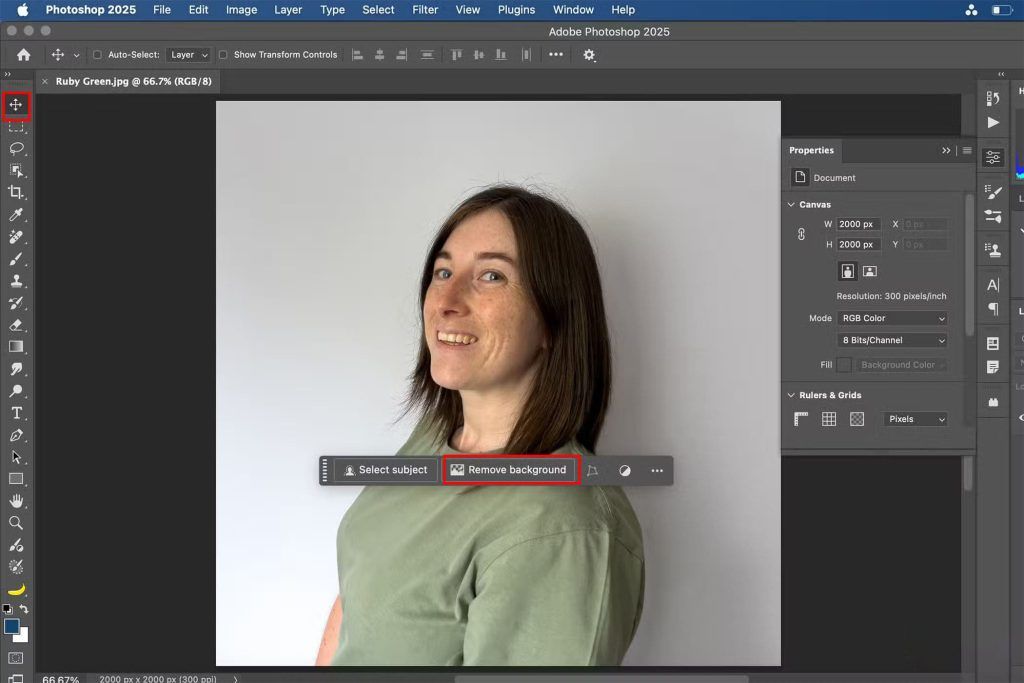Select the Lasso tool
This screenshot has height=683, width=1024.
click(16, 148)
